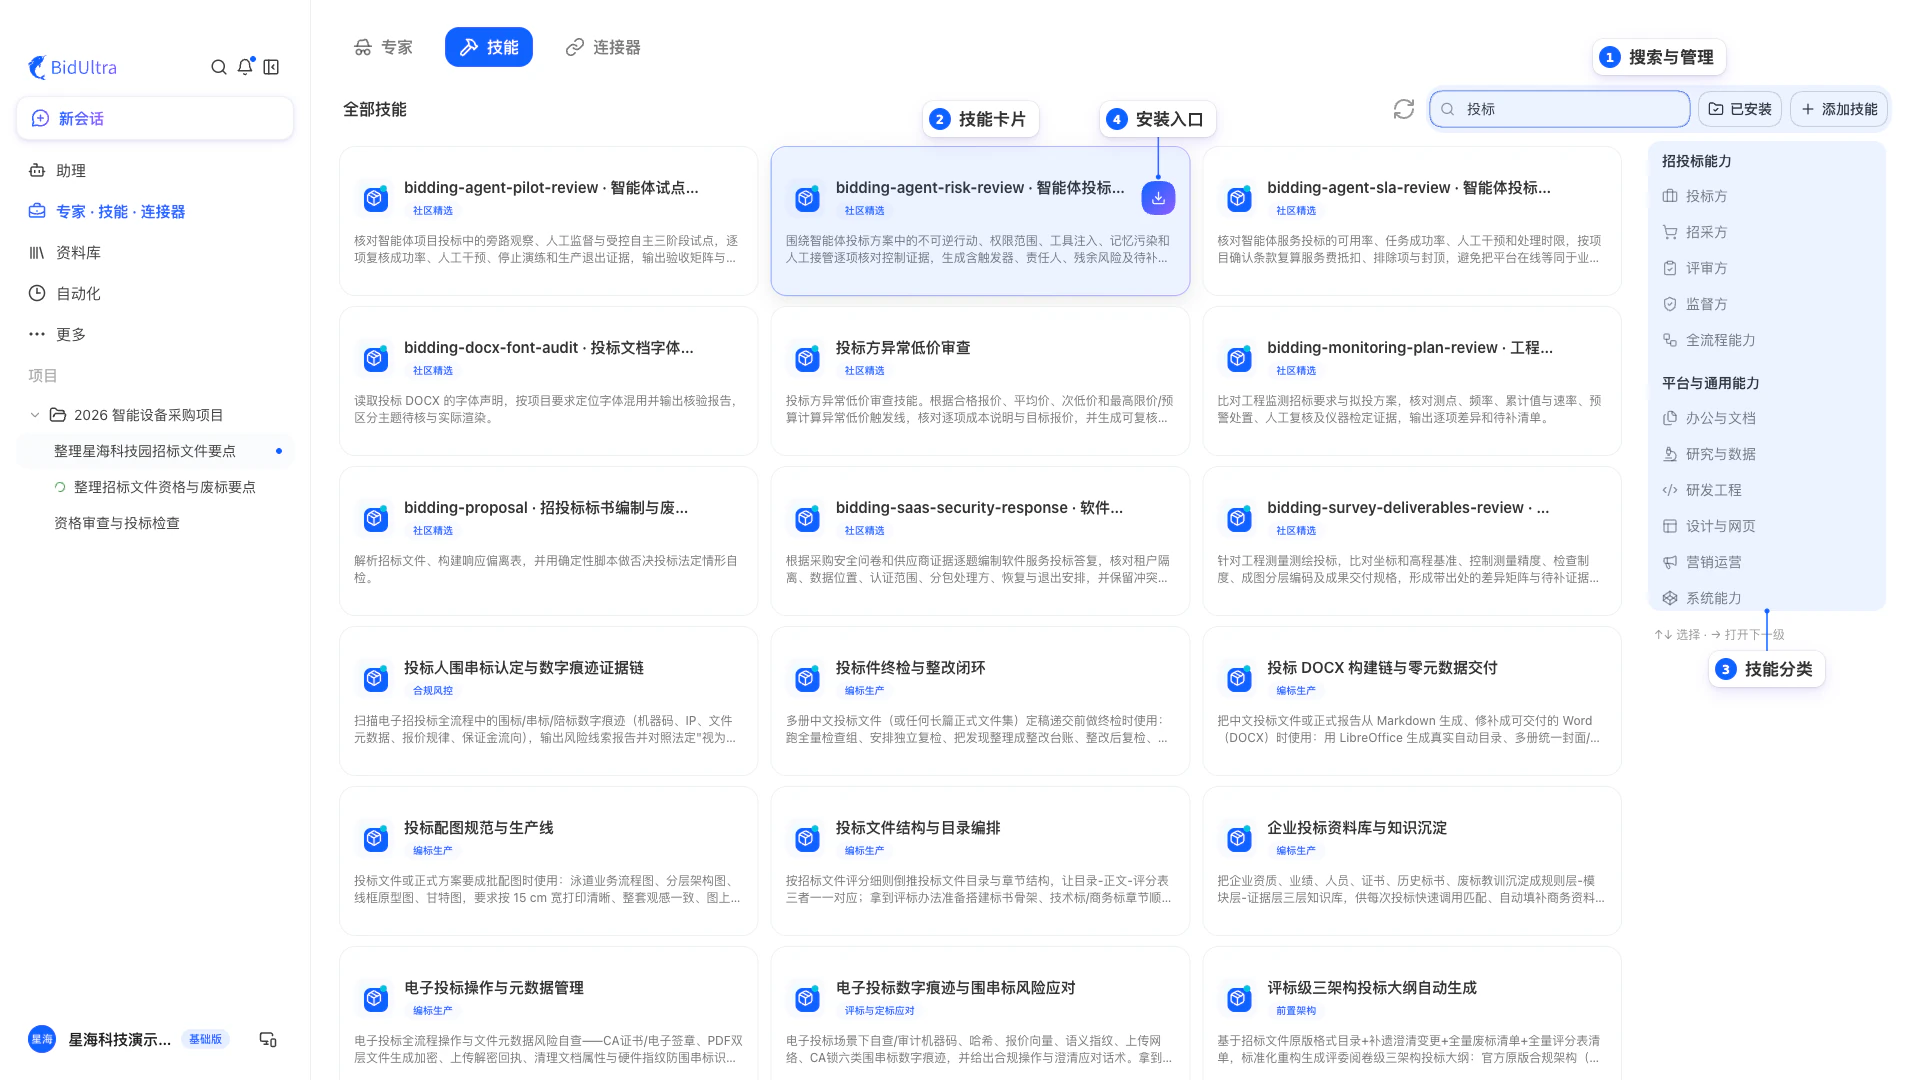Select 招采方 category with cart icon
The width and height of the screenshot is (1920, 1080).
[1766, 232]
